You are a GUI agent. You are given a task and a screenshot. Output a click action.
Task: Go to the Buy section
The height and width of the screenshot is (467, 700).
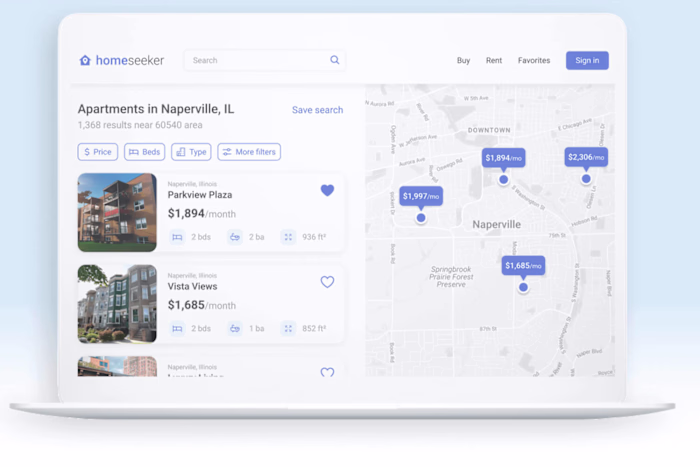coord(463,60)
